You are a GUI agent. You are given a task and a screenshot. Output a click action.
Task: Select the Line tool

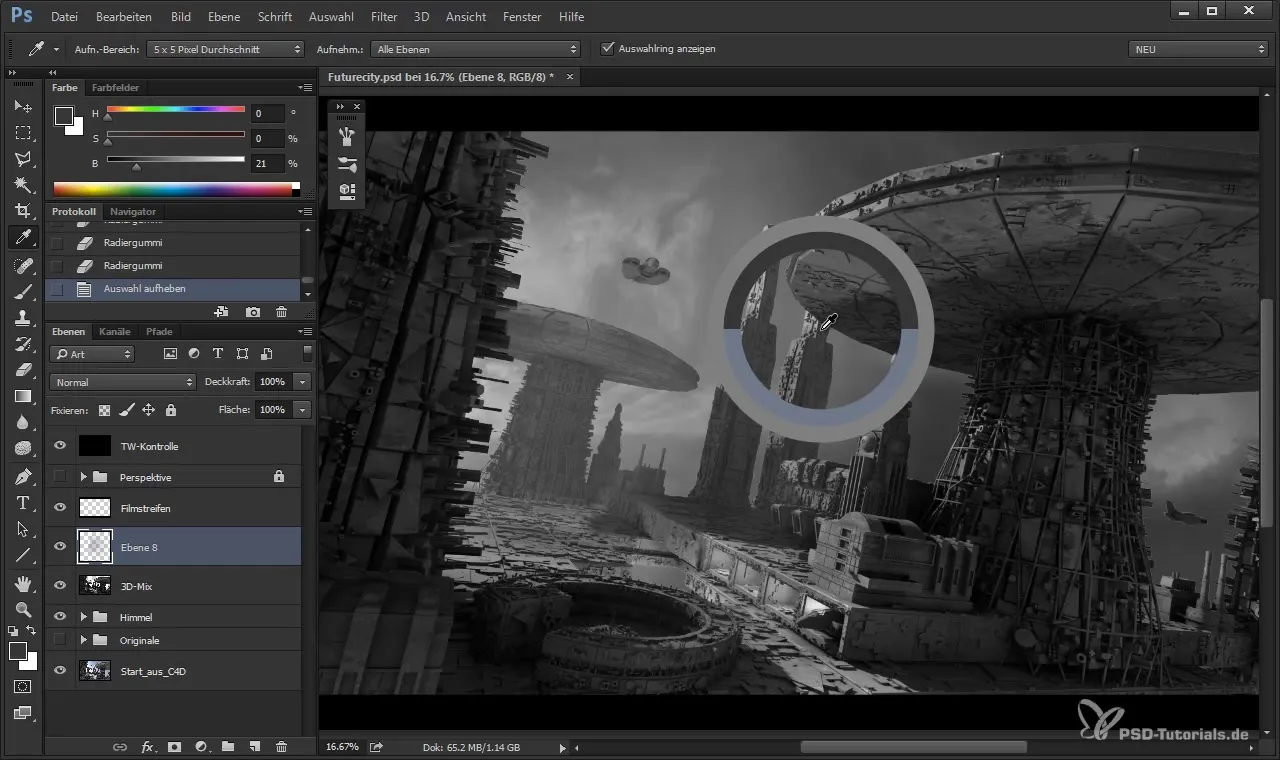23,555
